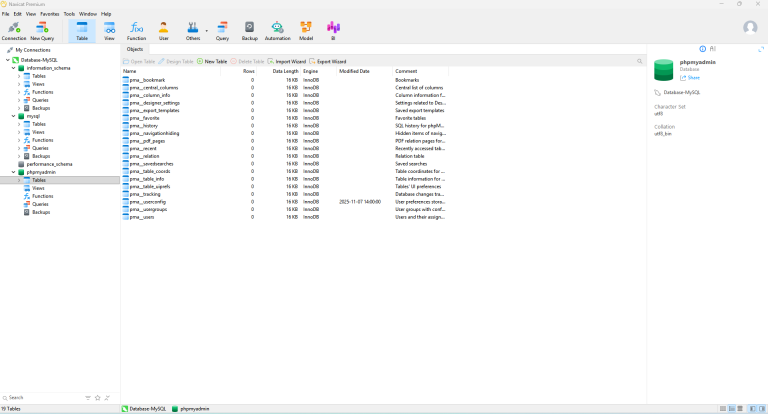768x414 pixels.
Task: Click the user profile avatar
Action: pyautogui.click(x=750, y=28)
